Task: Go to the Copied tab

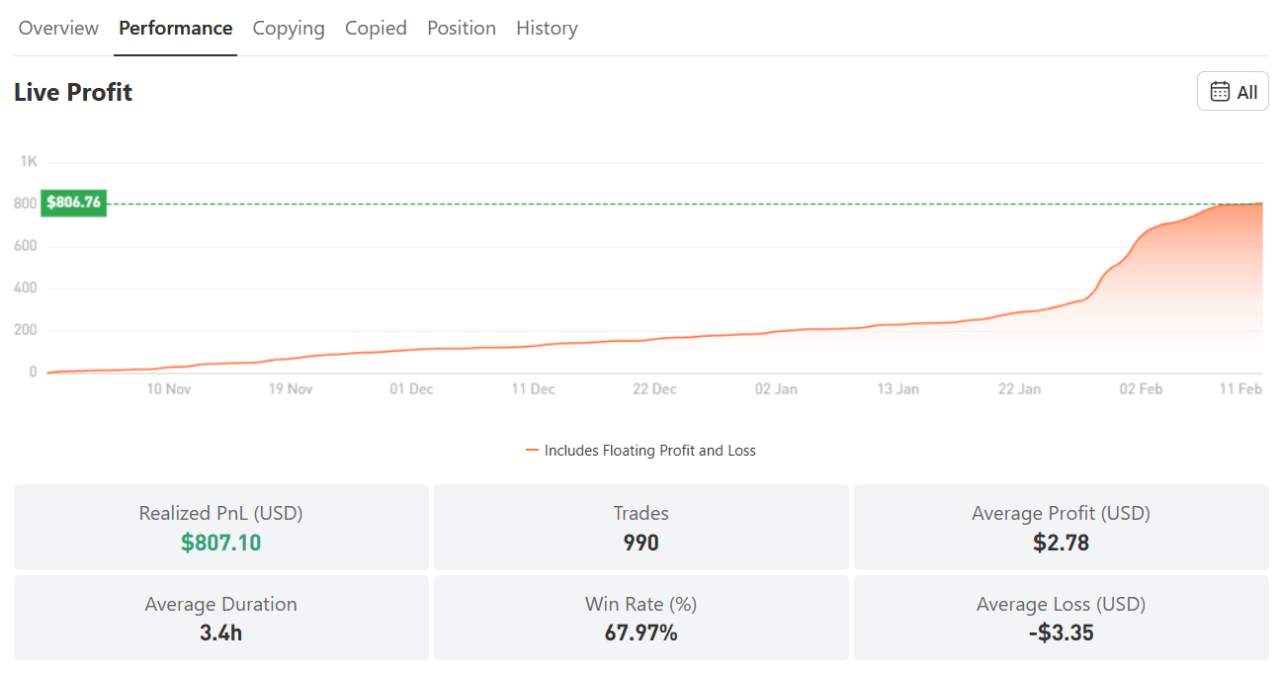Action: pyautogui.click(x=375, y=28)
